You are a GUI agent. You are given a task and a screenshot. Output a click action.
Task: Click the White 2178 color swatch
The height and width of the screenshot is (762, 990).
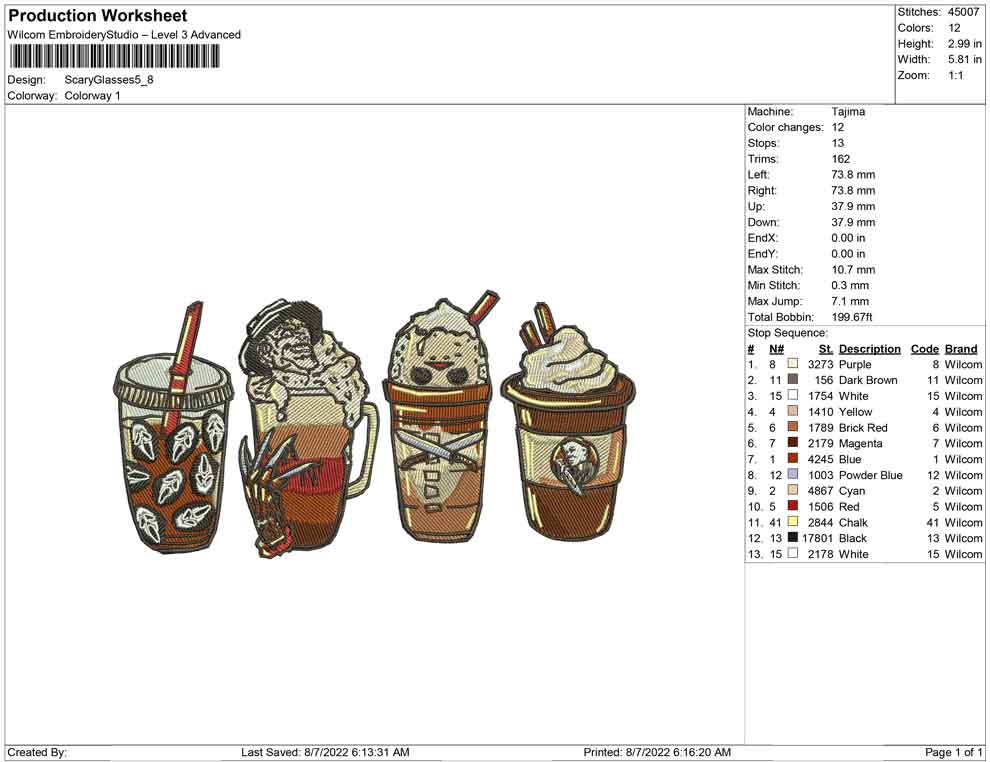tap(793, 553)
